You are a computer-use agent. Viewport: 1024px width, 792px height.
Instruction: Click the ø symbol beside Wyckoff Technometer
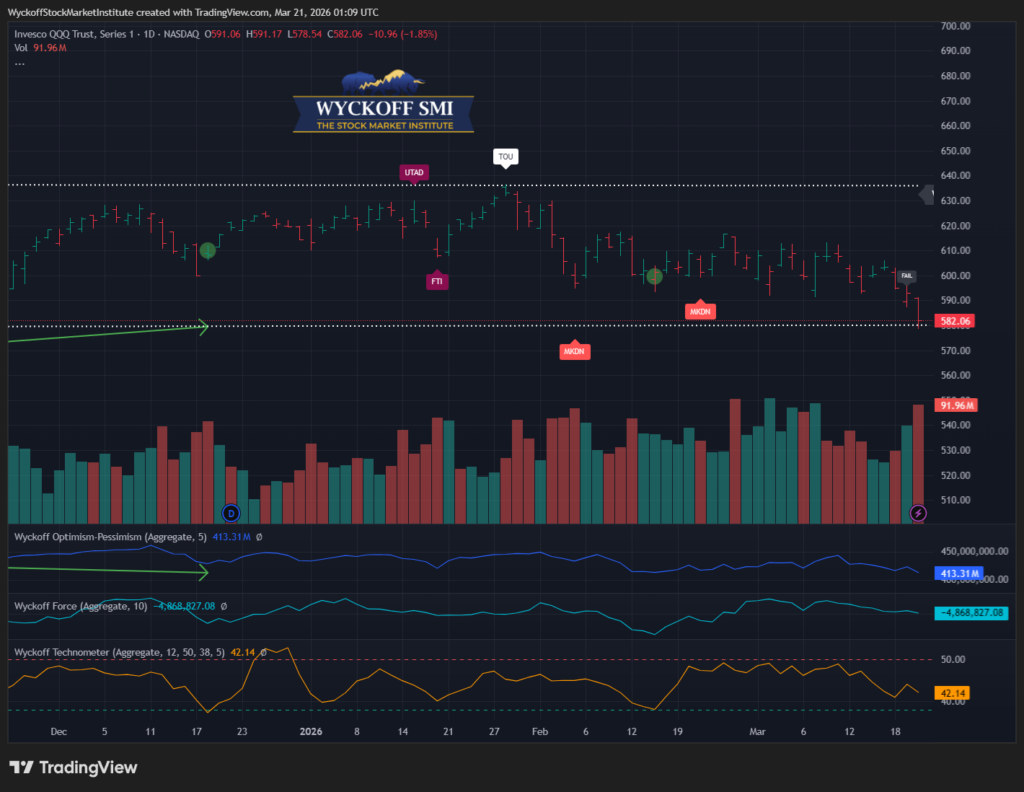click(262, 652)
